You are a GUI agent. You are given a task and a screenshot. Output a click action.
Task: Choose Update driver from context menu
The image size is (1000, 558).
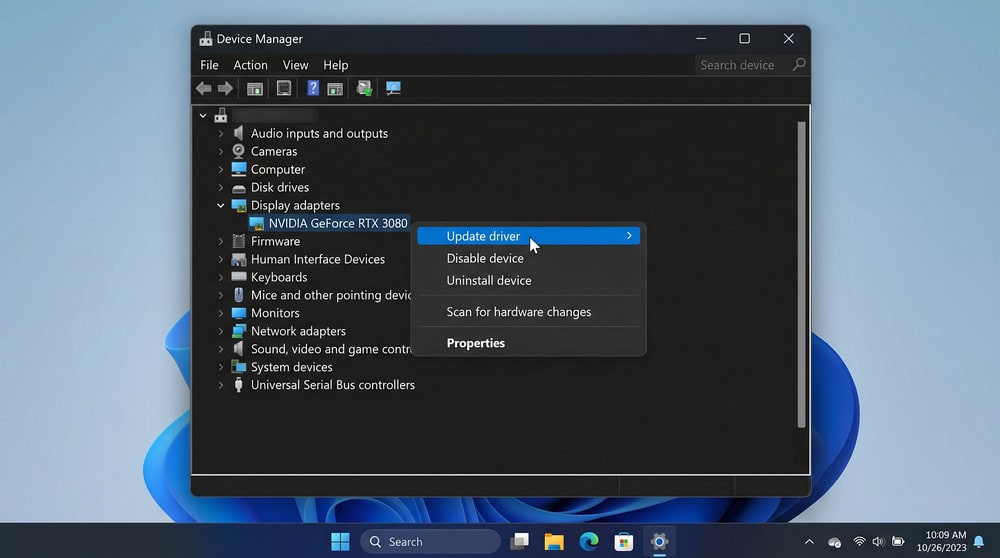[529, 236]
